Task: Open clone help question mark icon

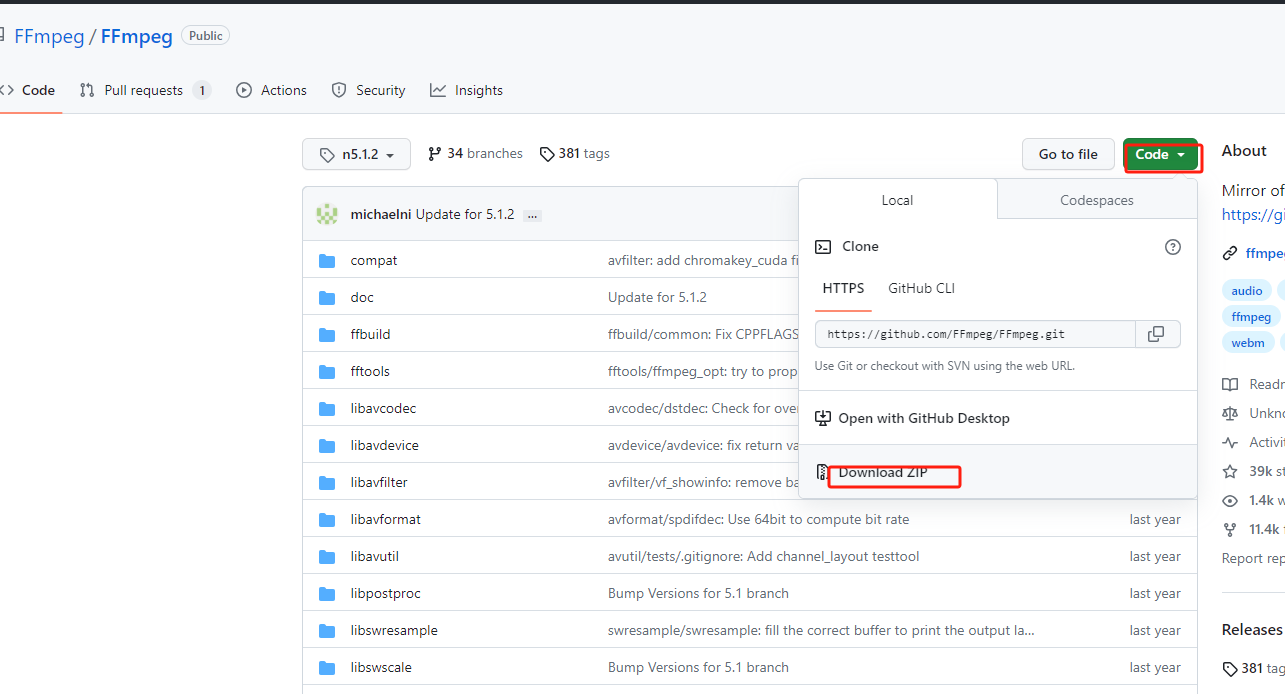Action: click(x=1173, y=247)
